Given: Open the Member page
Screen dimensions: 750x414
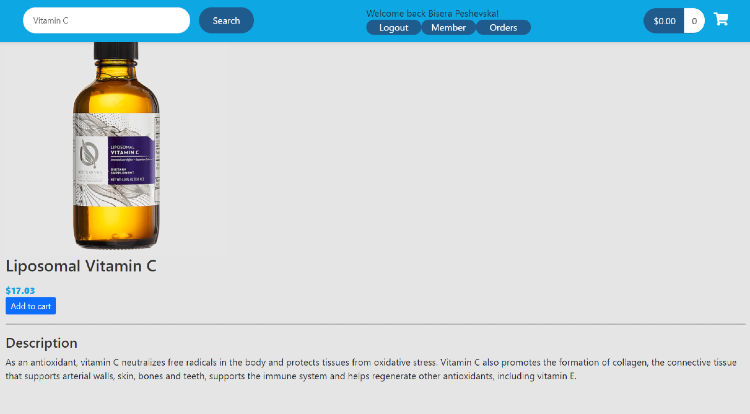Looking at the screenshot, I should point(448,28).
